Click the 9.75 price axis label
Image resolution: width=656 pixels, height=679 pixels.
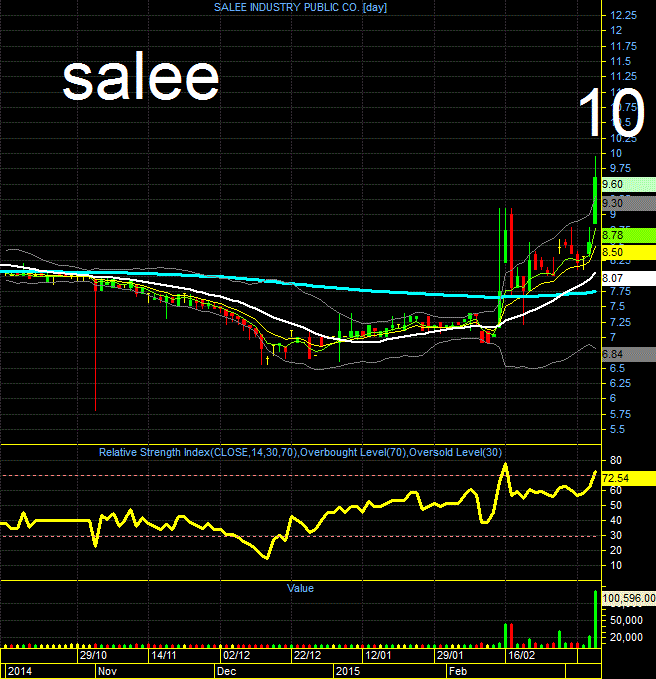(x=620, y=168)
